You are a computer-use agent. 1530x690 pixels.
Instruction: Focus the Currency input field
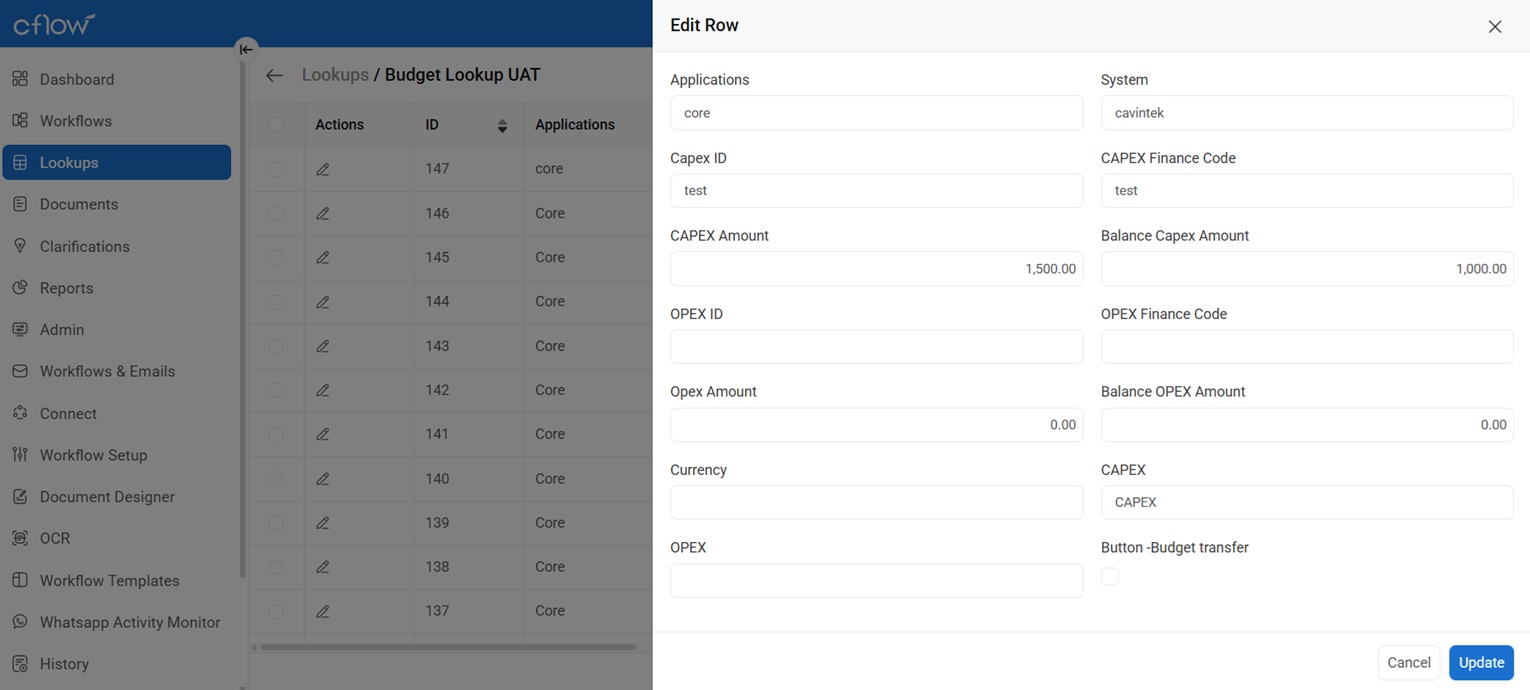(x=876, y=502)
